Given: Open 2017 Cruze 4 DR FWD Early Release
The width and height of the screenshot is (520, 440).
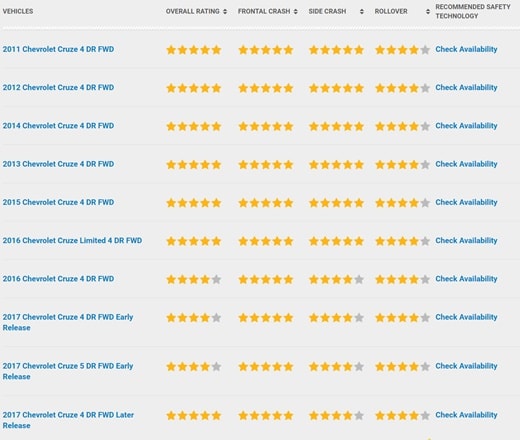Looking at the screenshot, I should pyautogui.click(x=68, y=322).
